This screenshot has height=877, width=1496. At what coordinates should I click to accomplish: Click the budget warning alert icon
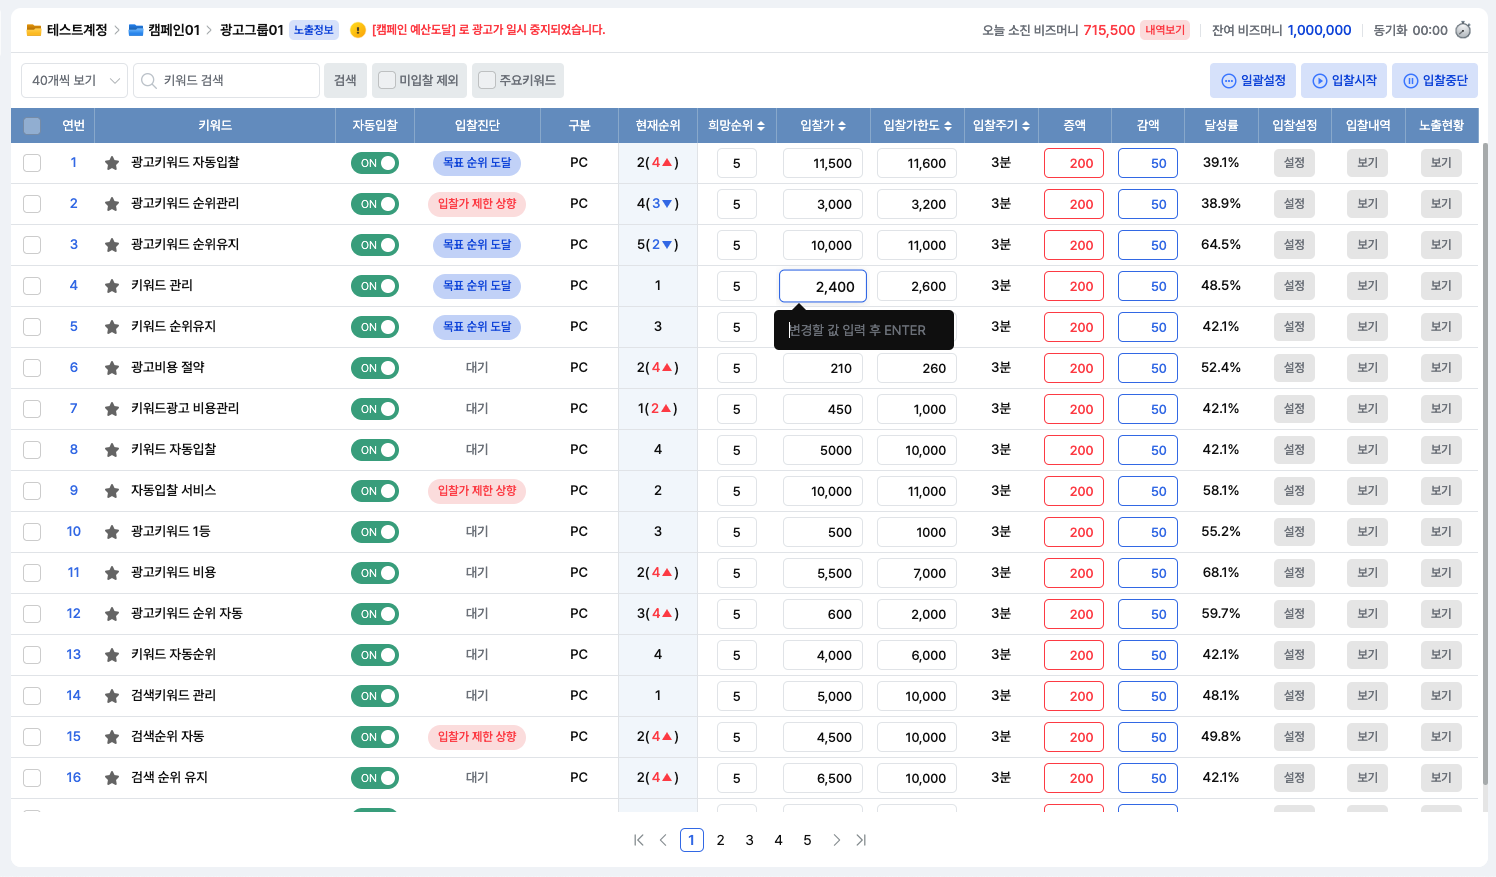[x=358, y=30]
